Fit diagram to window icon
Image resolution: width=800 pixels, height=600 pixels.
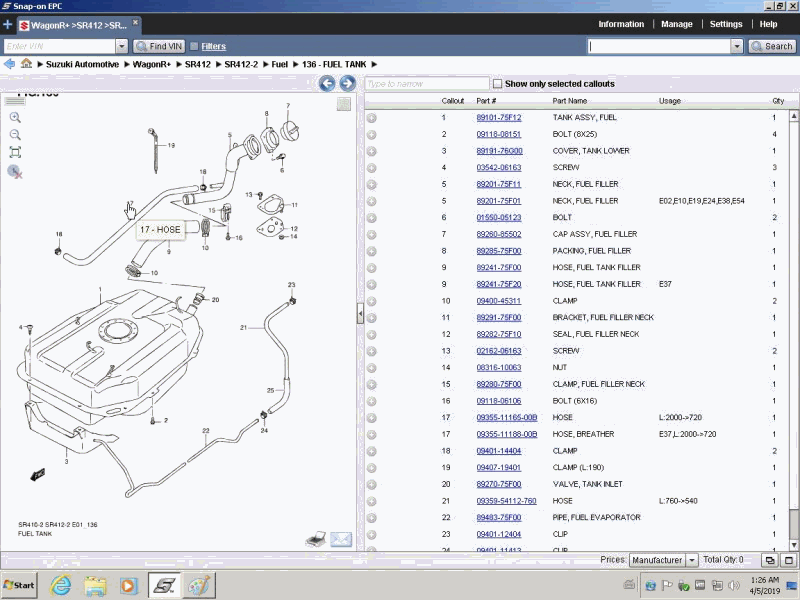click(15, 152)
